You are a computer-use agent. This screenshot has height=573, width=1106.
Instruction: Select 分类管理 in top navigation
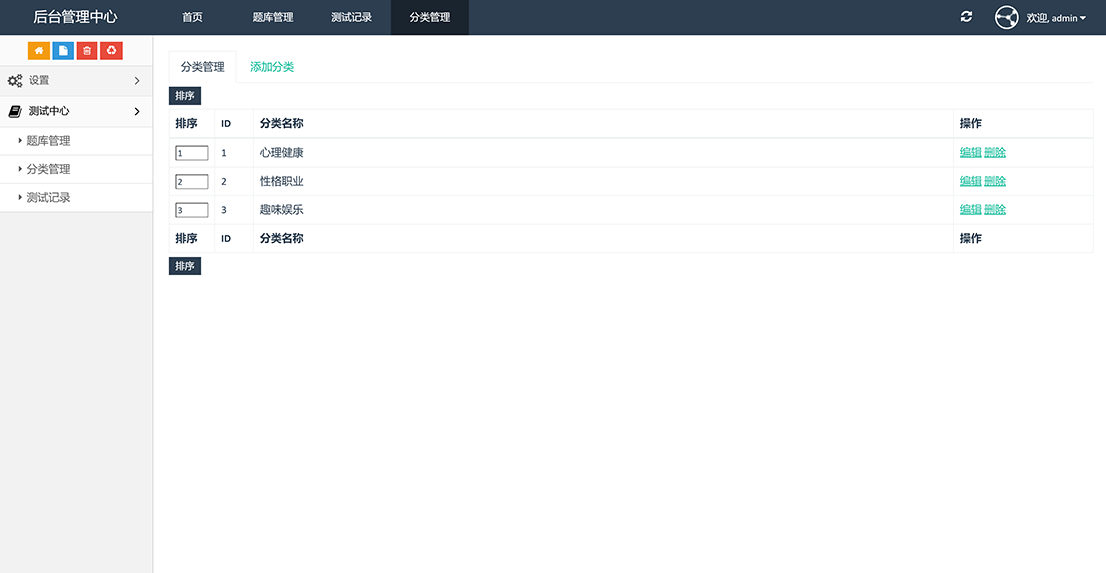430,18
